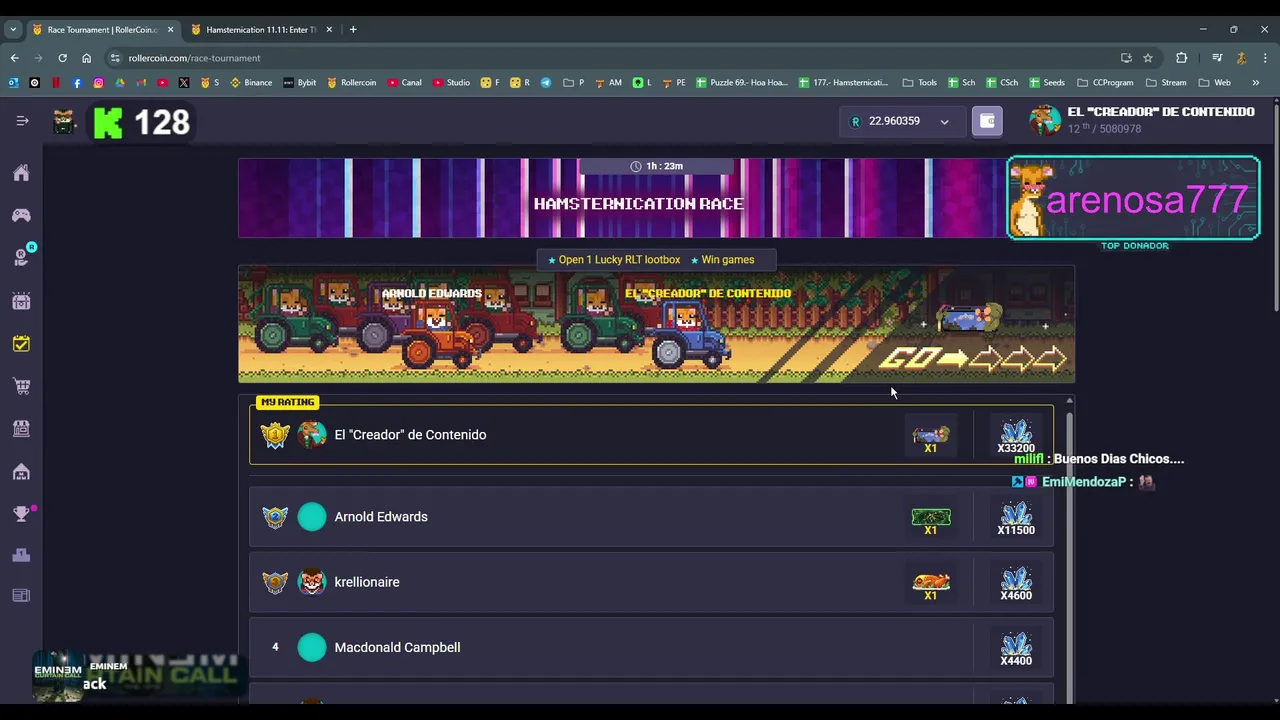Image resolution: width=1280 pixels, height=720 pixels.
Task: Open the highlighted events calendar icon
Action: tap(21, 344)
